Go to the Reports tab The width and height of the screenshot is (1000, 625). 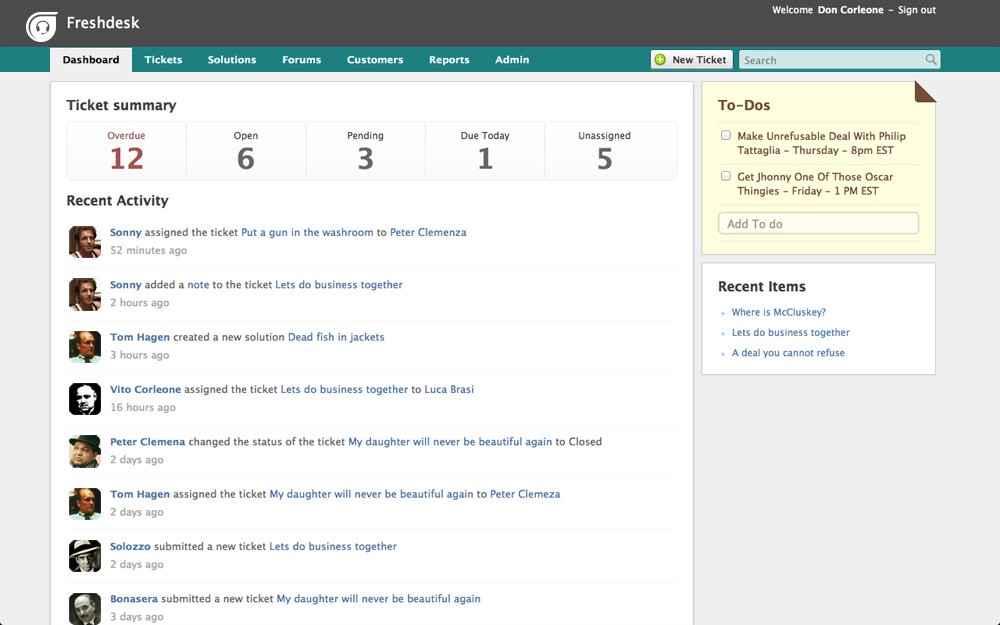point(449,60)
